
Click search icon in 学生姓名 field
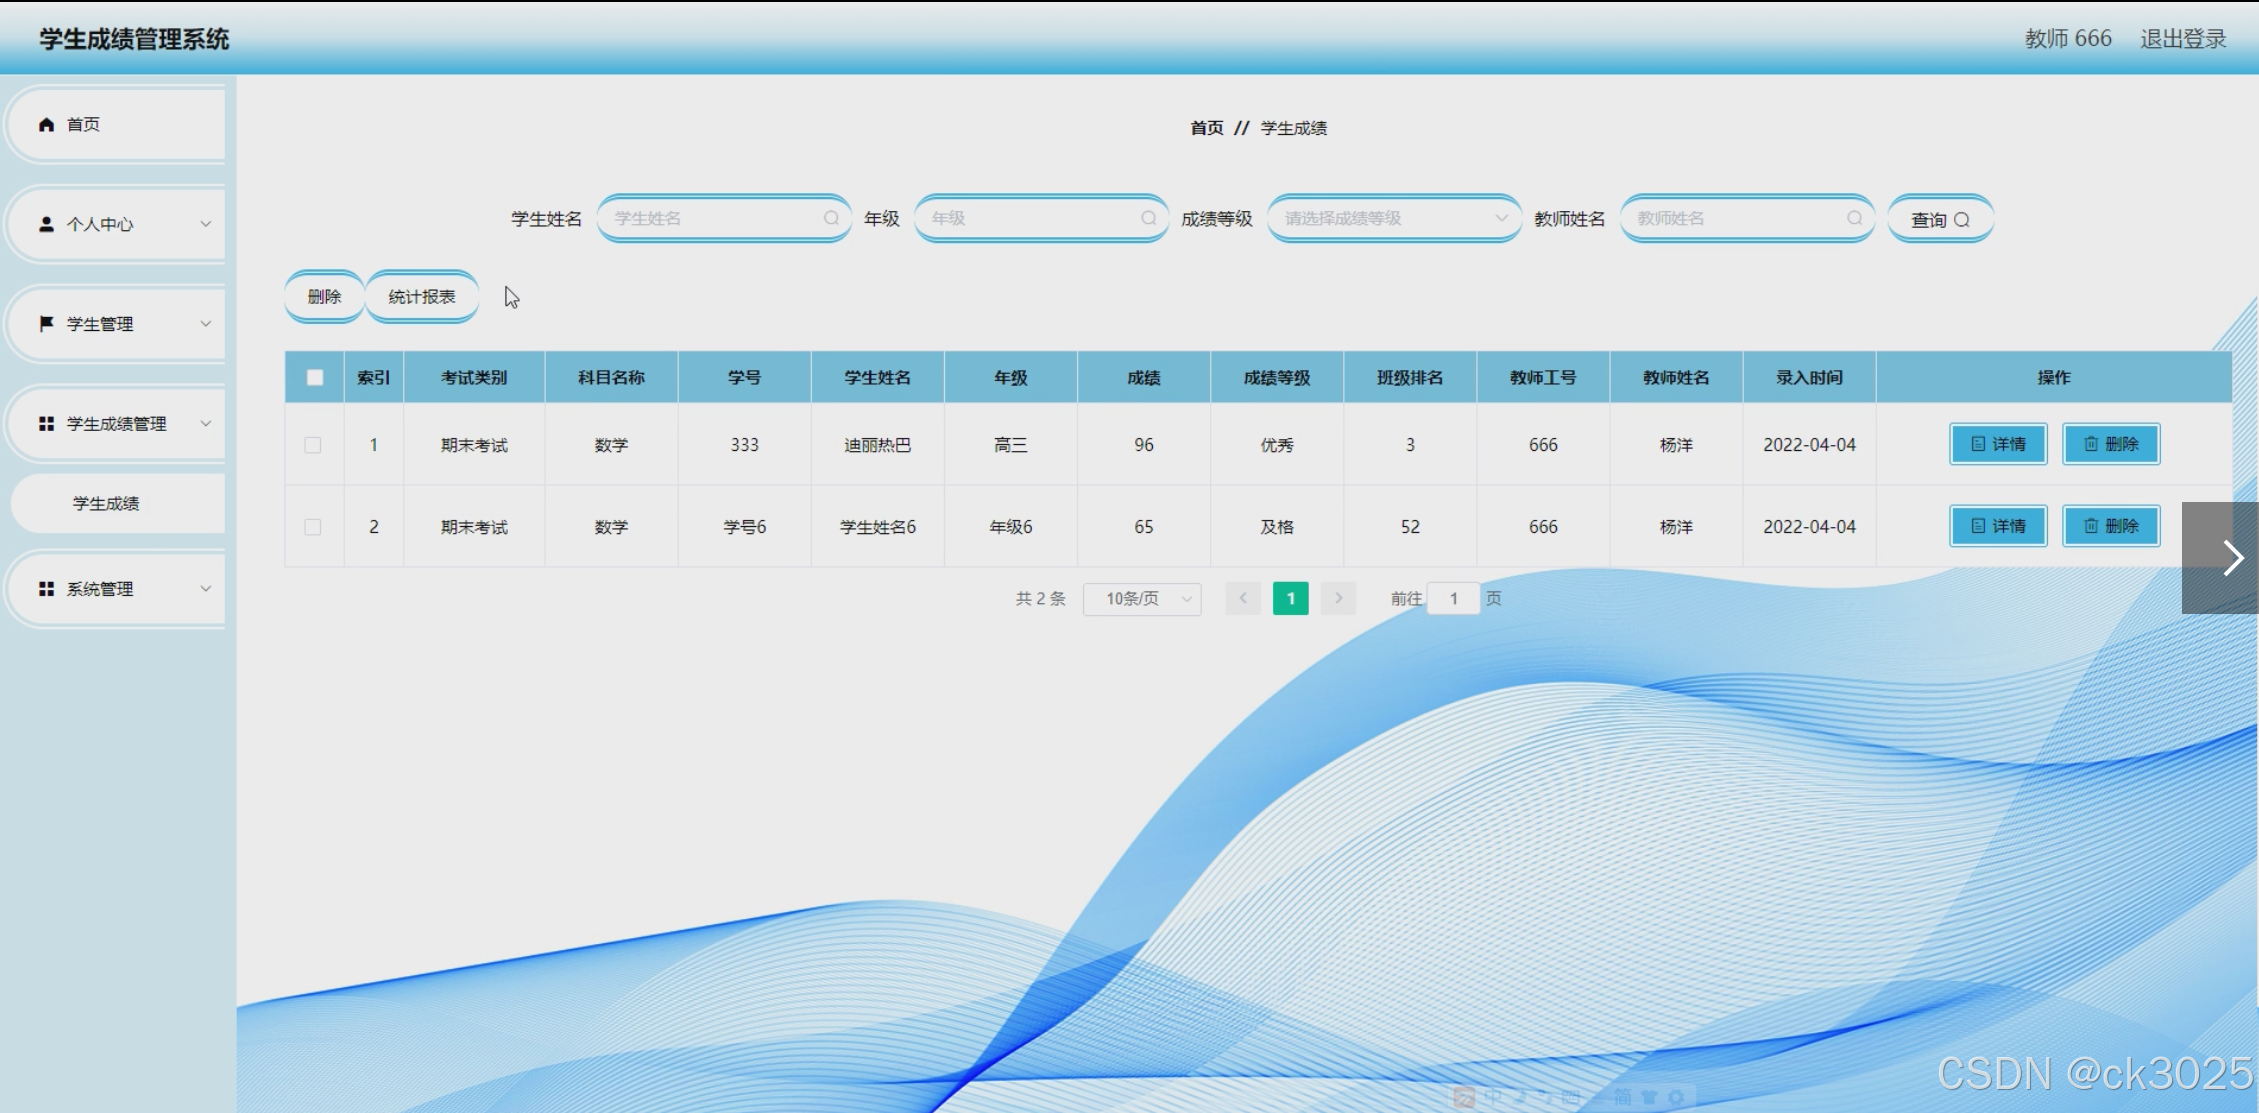pos(831,218)
